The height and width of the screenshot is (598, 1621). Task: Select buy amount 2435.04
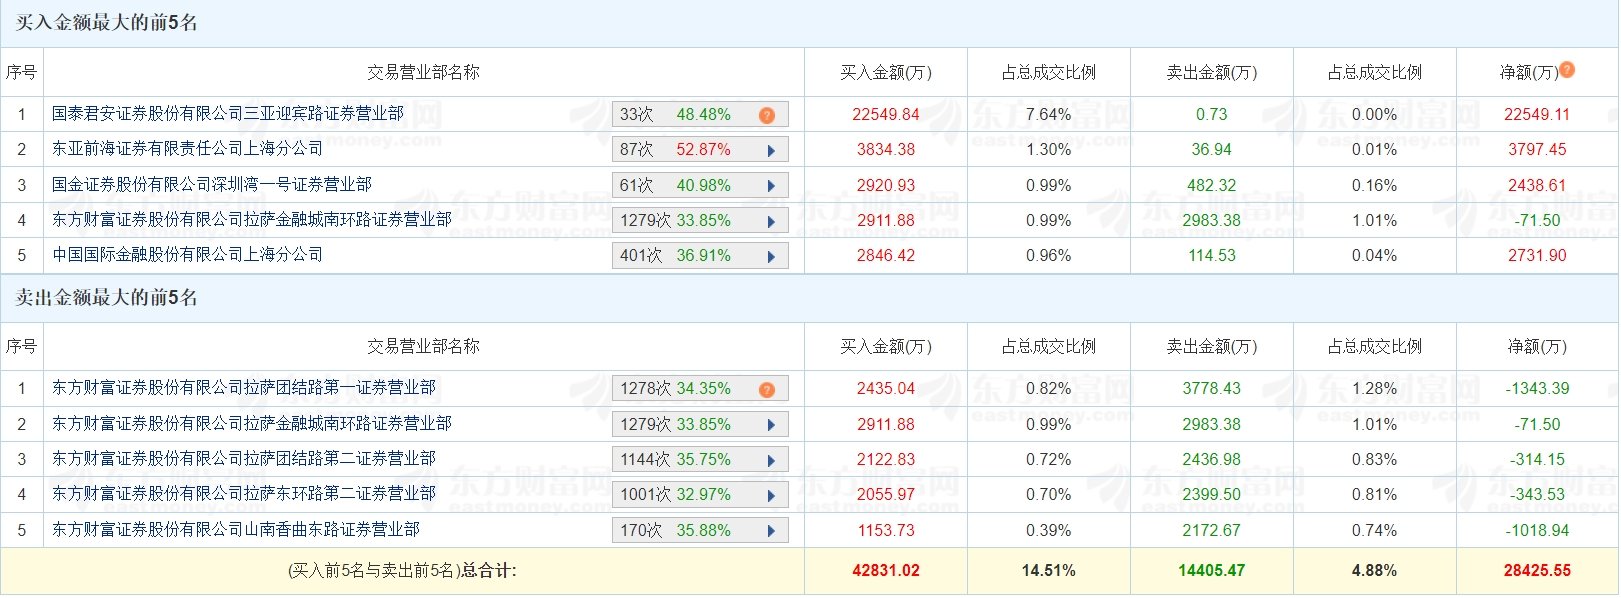(886, 388)
